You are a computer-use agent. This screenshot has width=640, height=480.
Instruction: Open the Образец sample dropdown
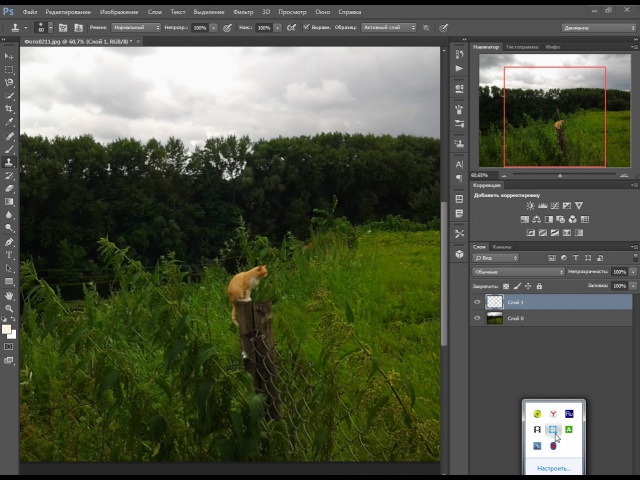[x=387, y=27]
